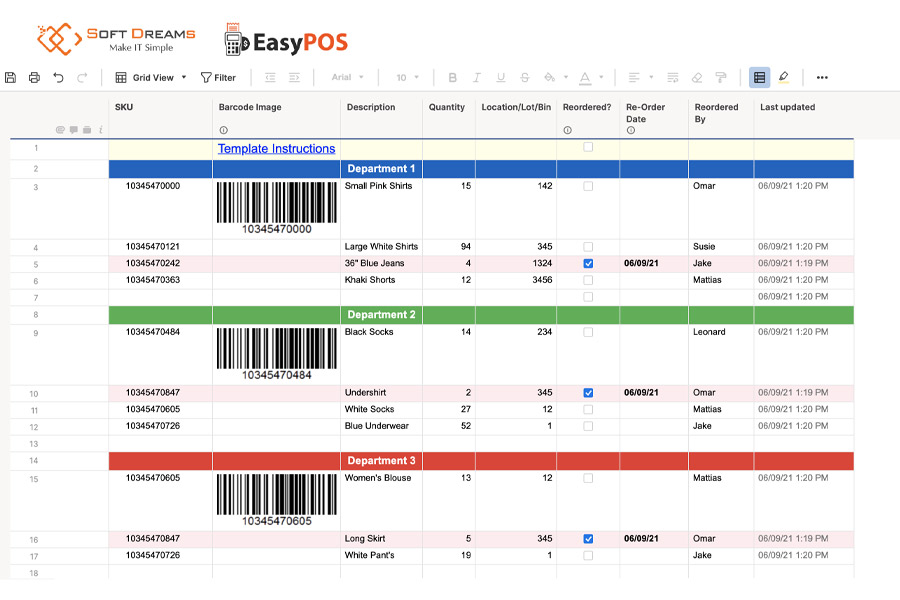Select the fill color bucket icon
Screen dimensions: 900x600
click(549, 77)
